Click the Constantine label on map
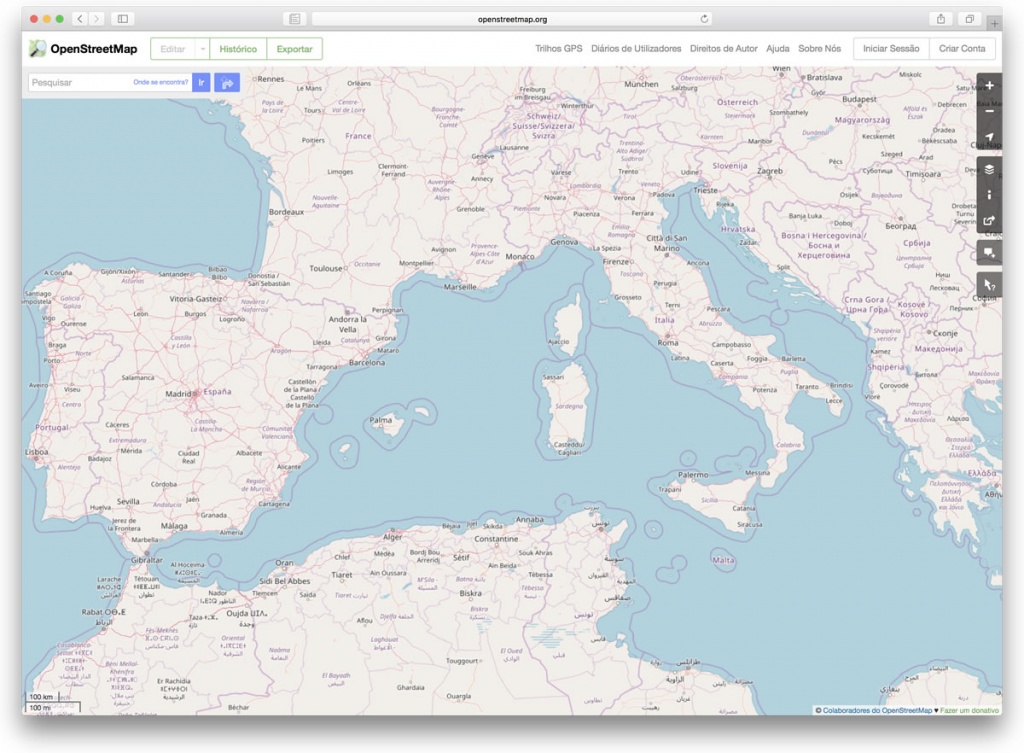 pyautogui.click(x=496, y=539)
